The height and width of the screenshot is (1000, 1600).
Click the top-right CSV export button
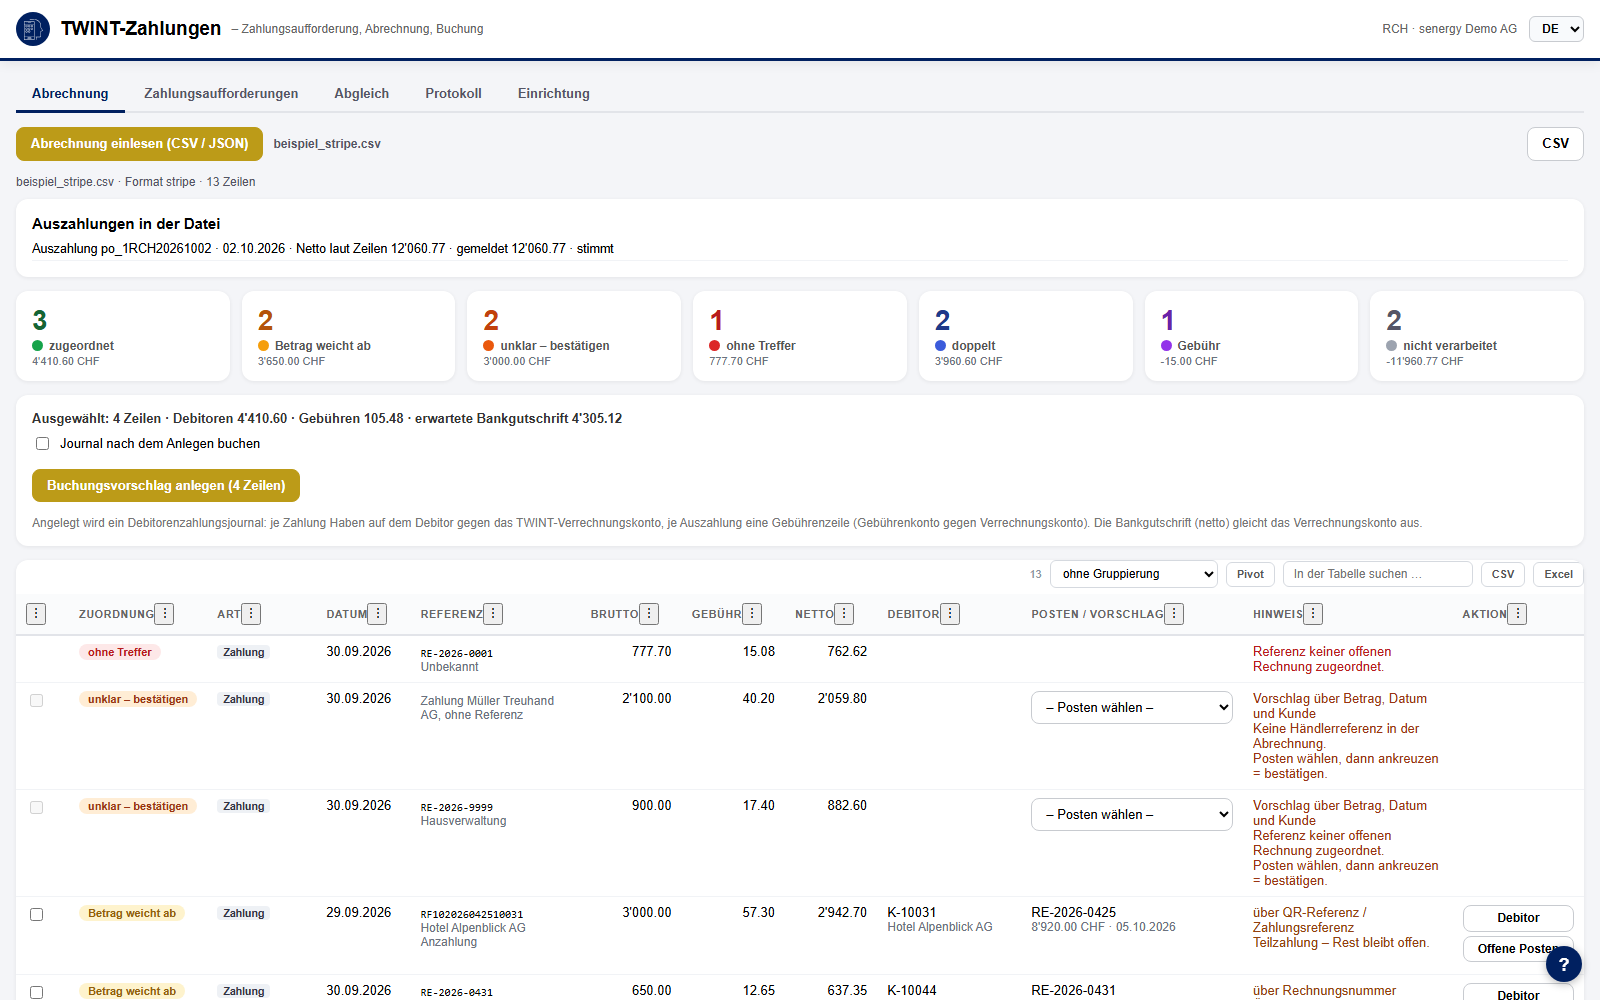pyautogui.click(x=1555, y=144)
